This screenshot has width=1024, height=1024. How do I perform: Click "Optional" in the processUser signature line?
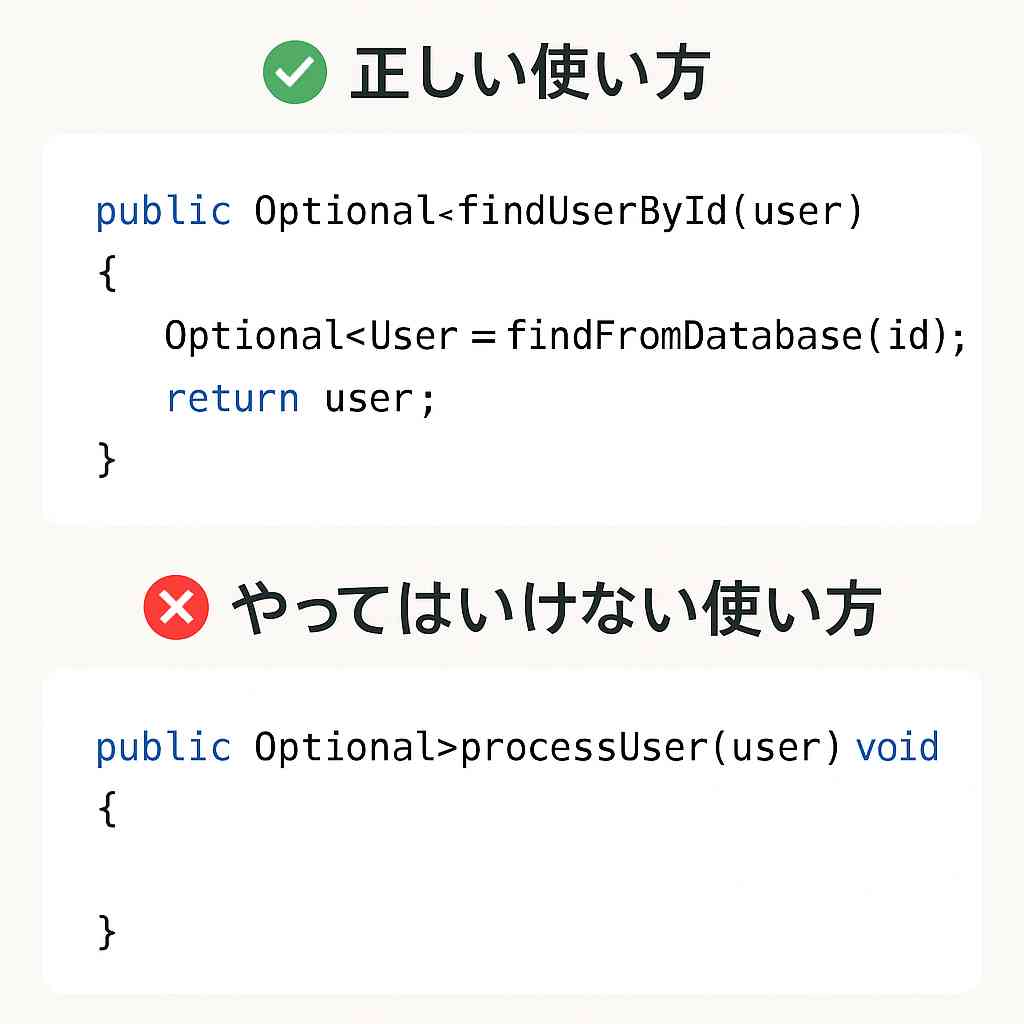pos(345,748)
